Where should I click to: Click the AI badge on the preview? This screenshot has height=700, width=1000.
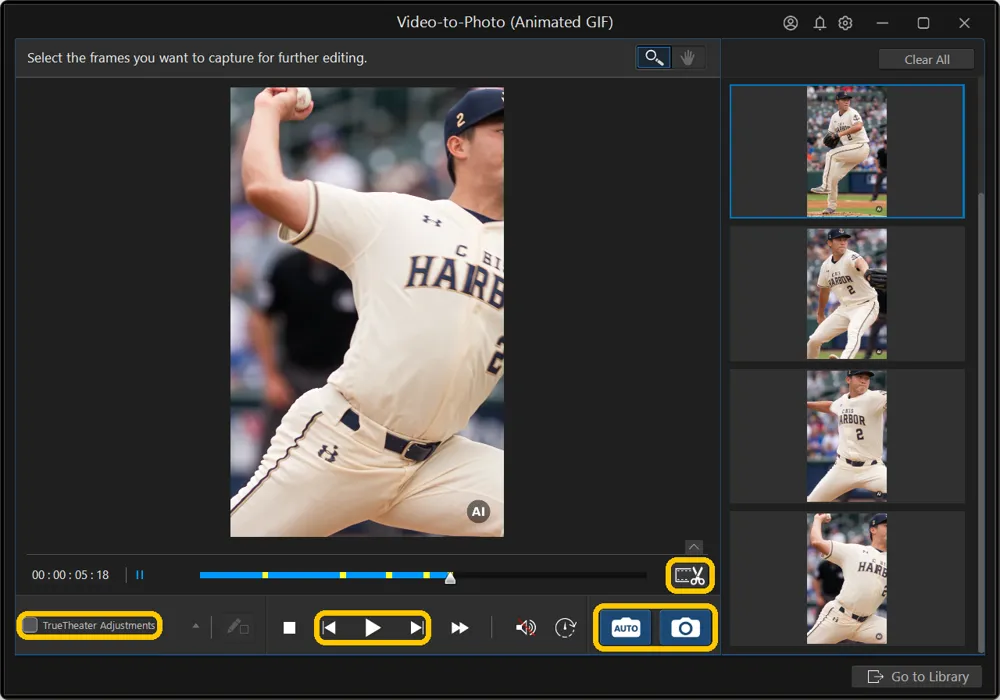click(x=478, y=511)
